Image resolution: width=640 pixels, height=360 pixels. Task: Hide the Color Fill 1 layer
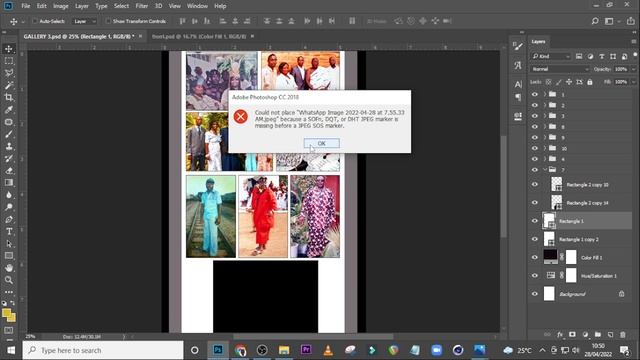pyautogui.click(x=535, y=258)
